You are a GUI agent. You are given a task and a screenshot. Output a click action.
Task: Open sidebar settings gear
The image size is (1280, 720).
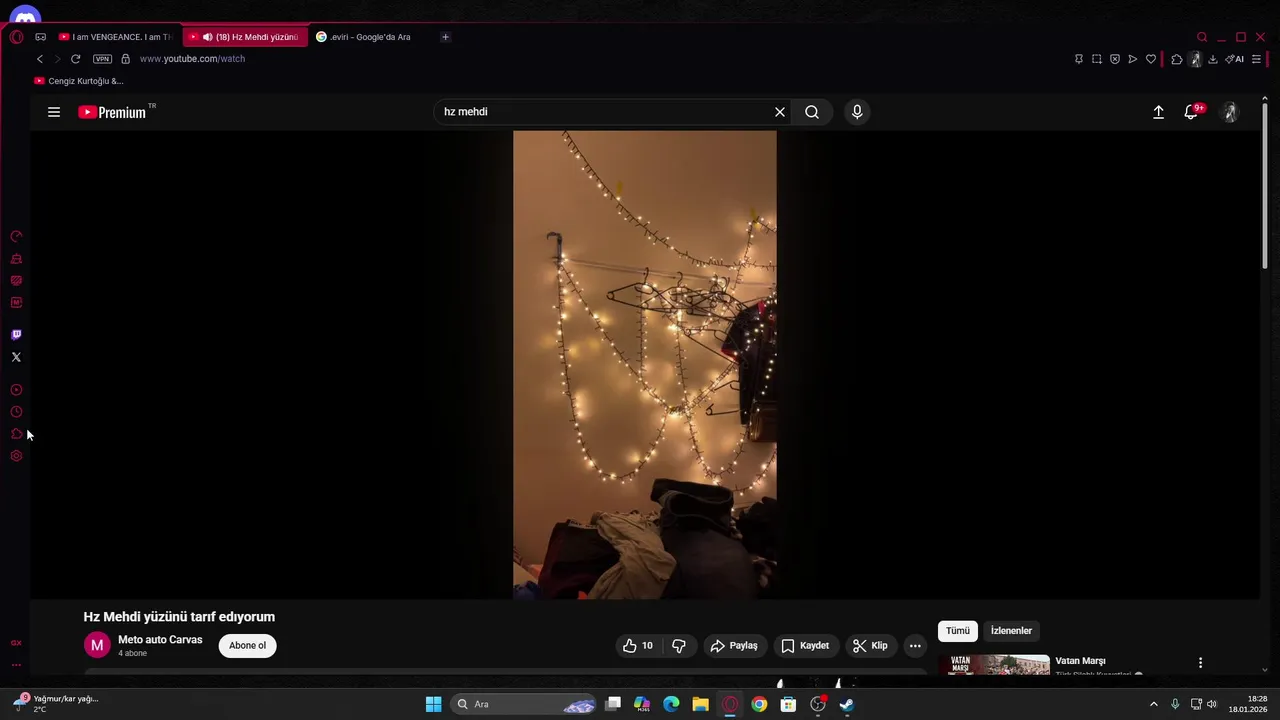point(16,456)
